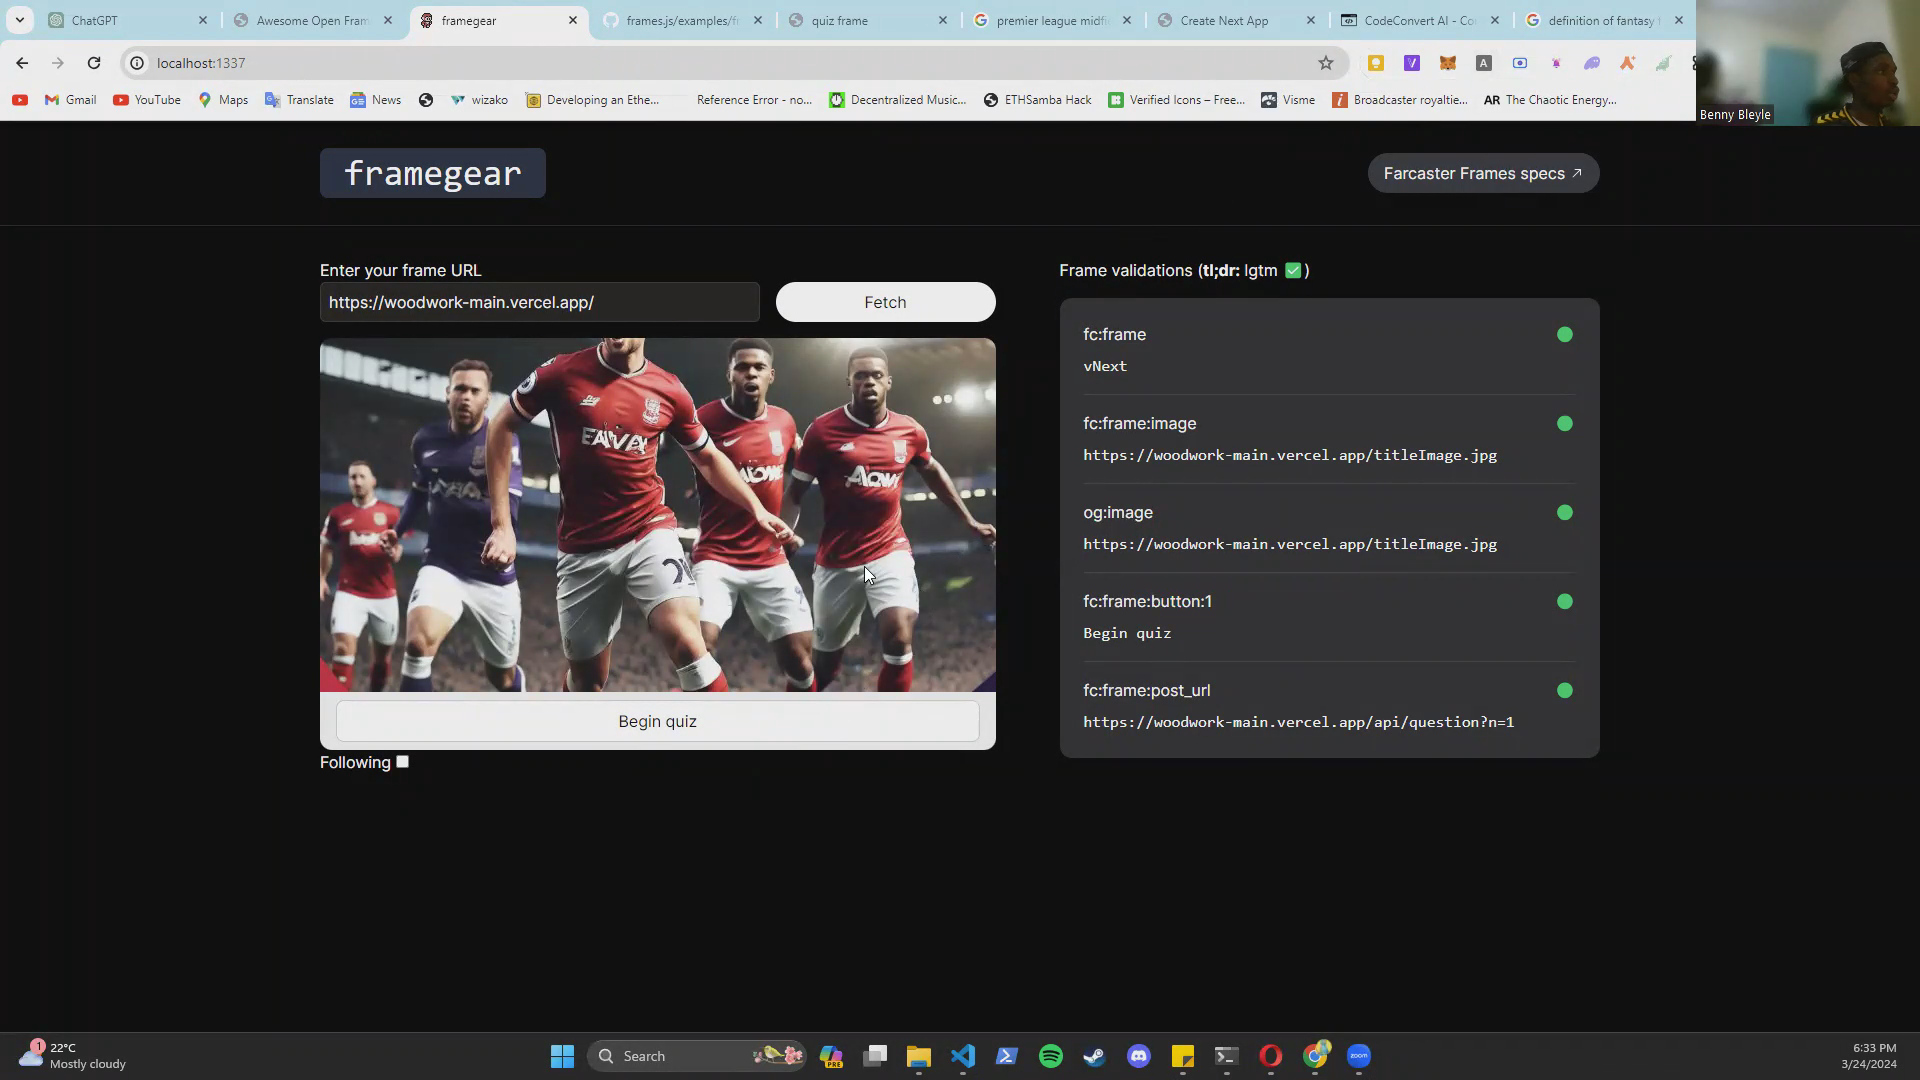Open the News bookmark
This screenshot has width=1920, height=1080.
(376, 100)
